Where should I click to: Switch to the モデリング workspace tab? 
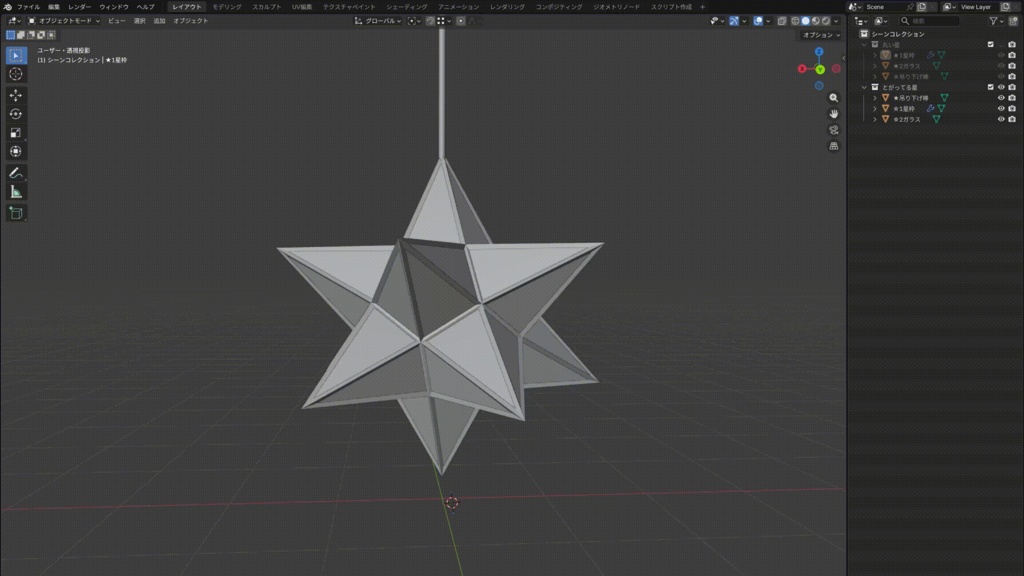227,6
